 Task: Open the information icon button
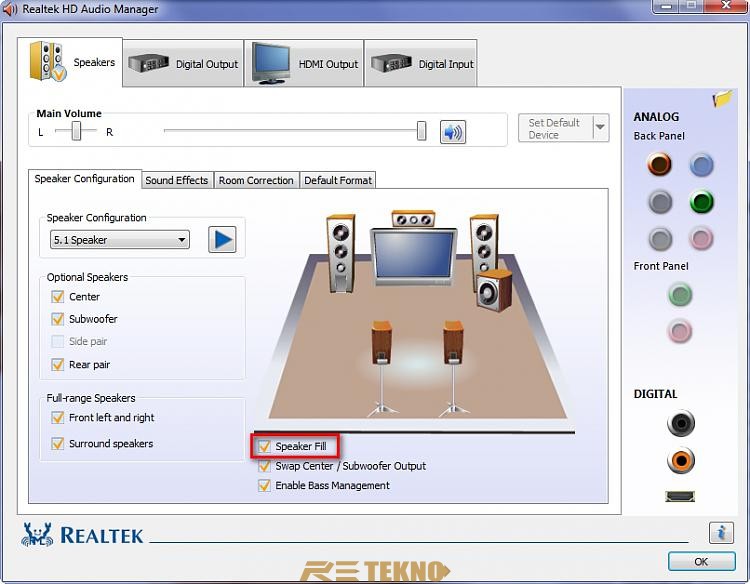(720, 532)
